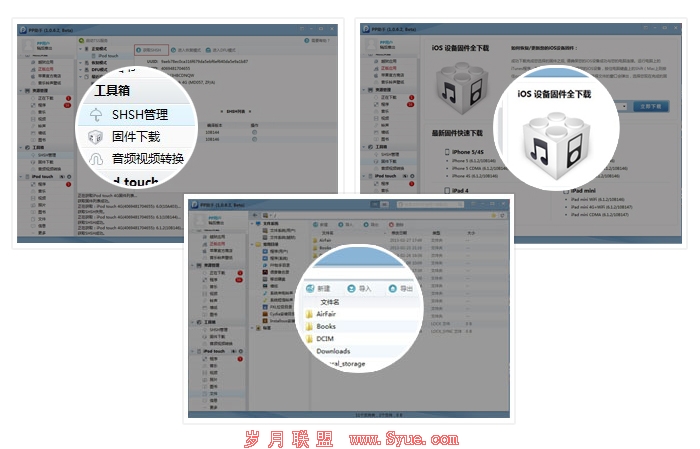This screenshot has width=700, height=449.
Task: Click the action circle in the 10B146 row
Action: click(254, 139)
